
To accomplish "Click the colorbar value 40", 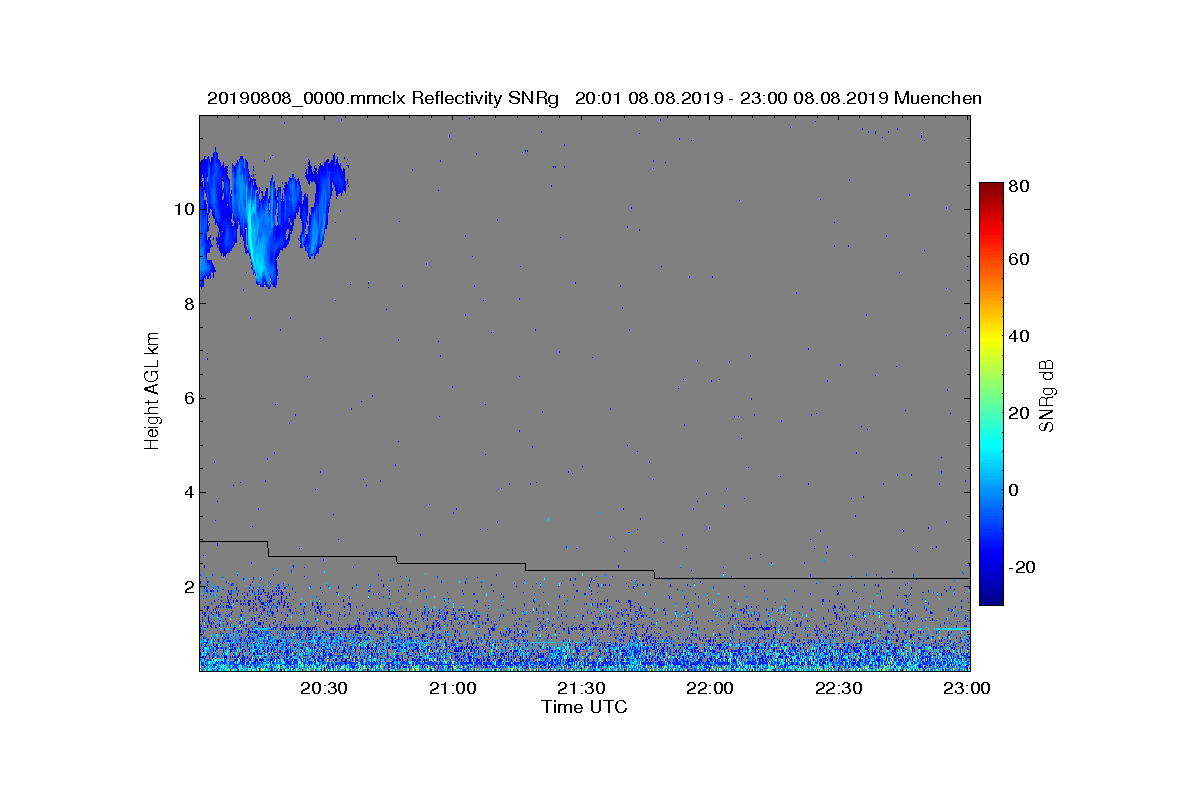I will 1020,336.
